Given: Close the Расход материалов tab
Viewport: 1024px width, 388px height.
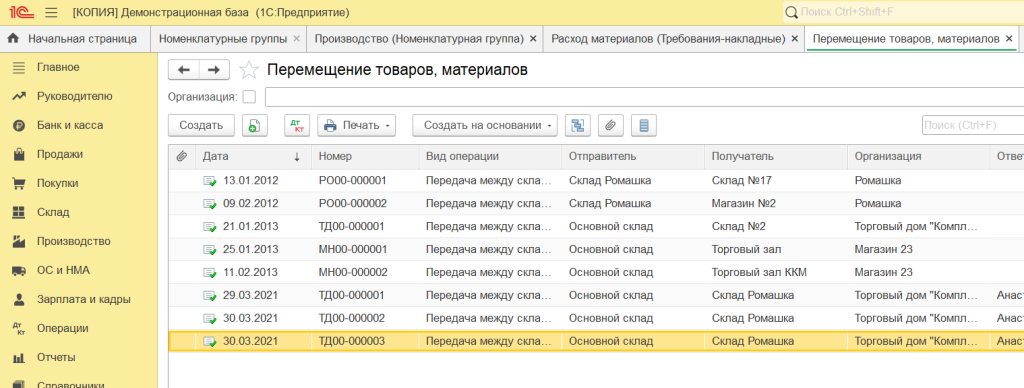Looking at the screenshot, I should click(795, 39).
